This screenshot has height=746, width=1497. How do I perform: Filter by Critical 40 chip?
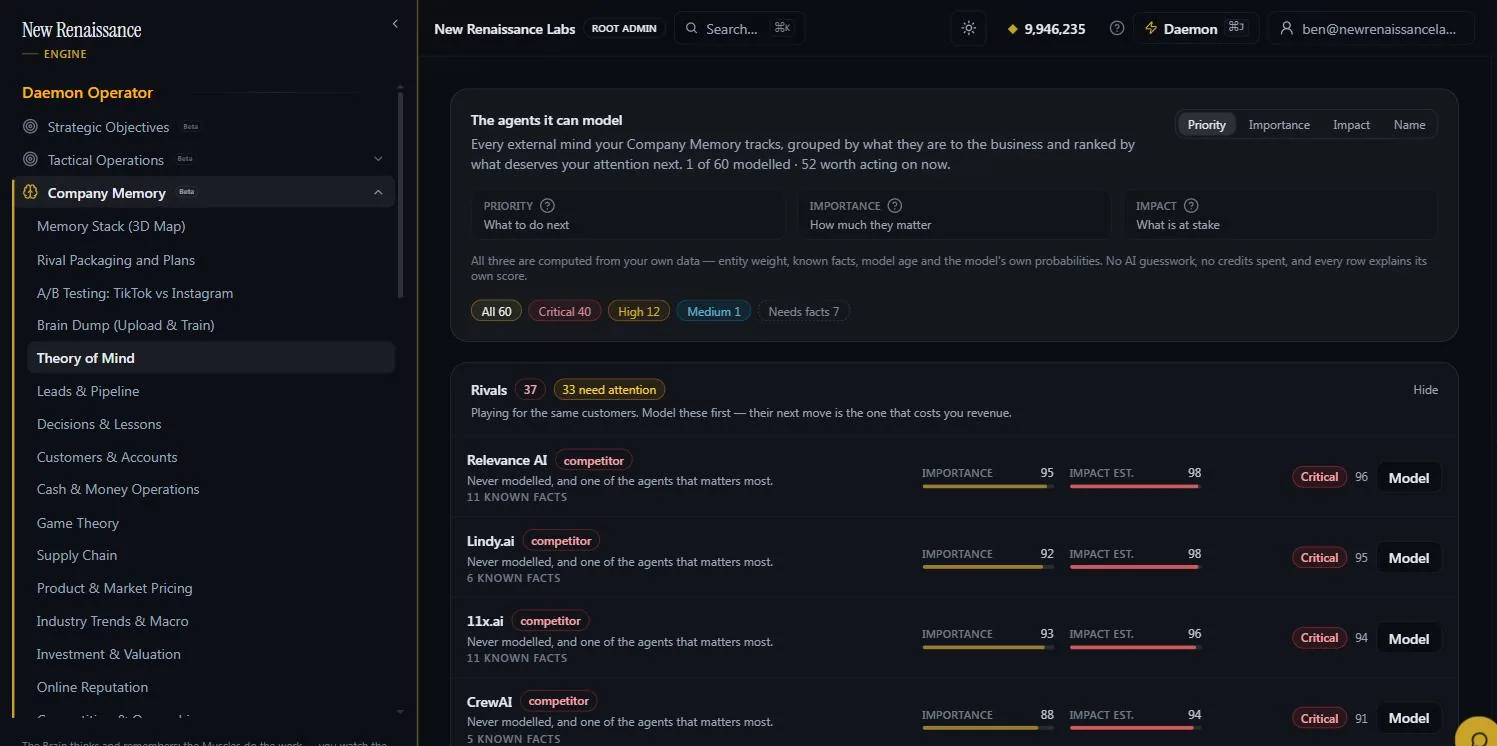(x=564, y=312)
